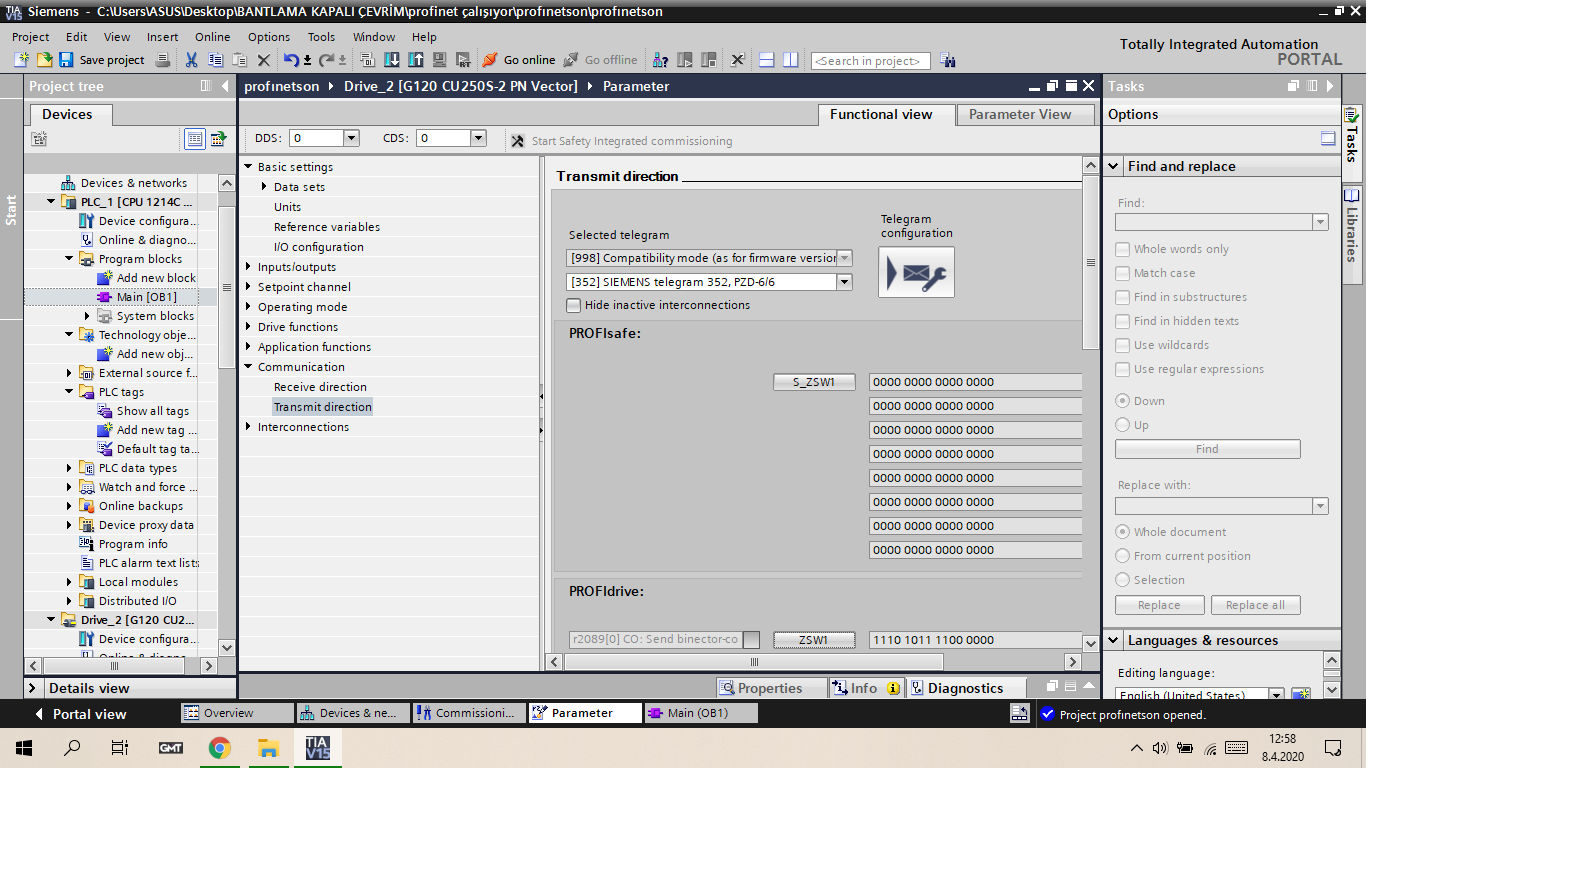
Task: Click the search icon beside project search
Action: [947, 61]
